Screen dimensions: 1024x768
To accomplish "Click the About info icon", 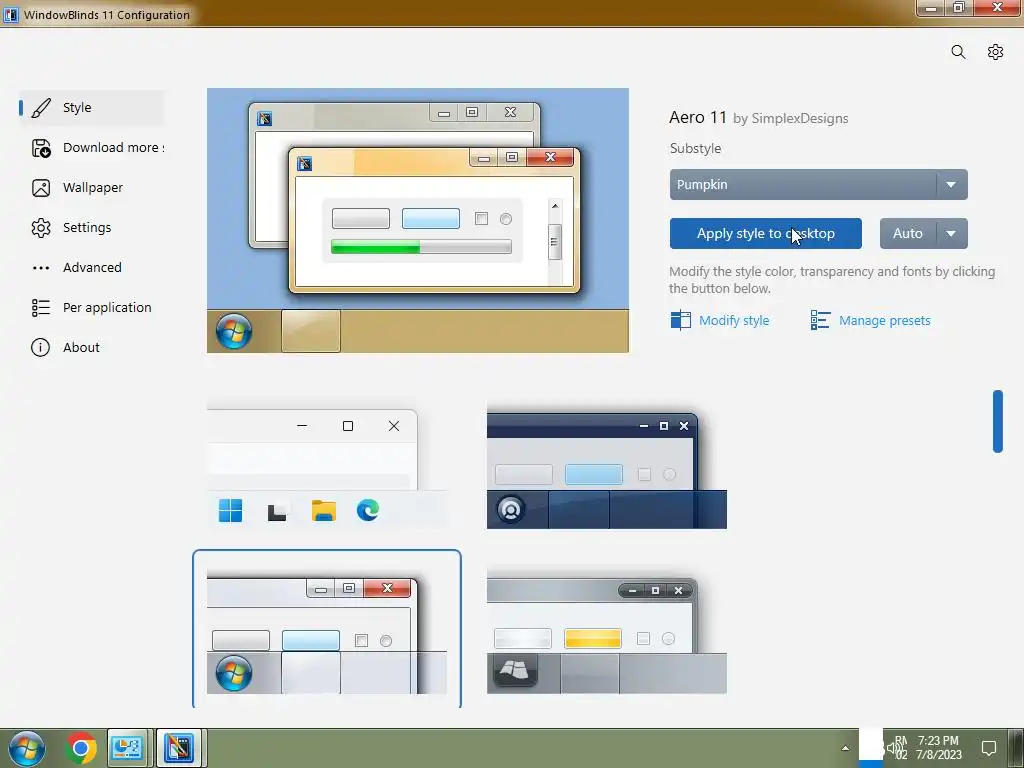I will point(40,347).
